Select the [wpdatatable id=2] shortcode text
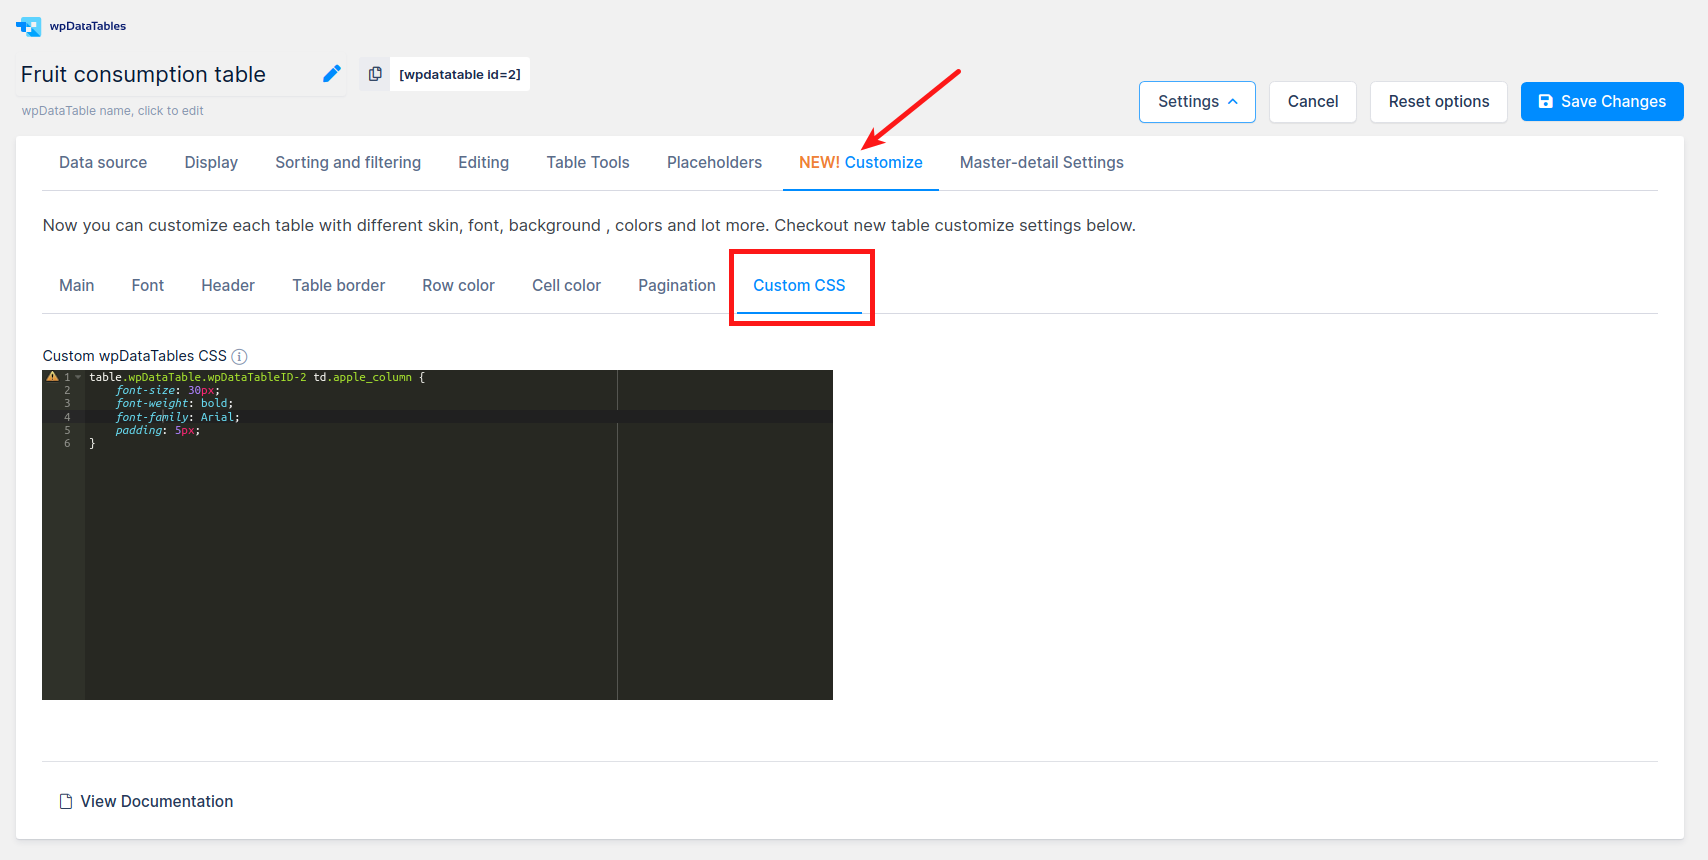 click(459, 74)
